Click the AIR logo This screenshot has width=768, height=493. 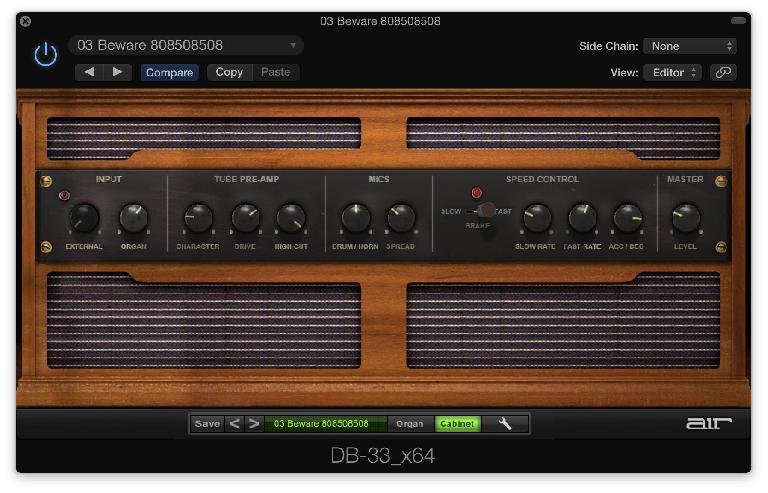click(x=709, y=423)
